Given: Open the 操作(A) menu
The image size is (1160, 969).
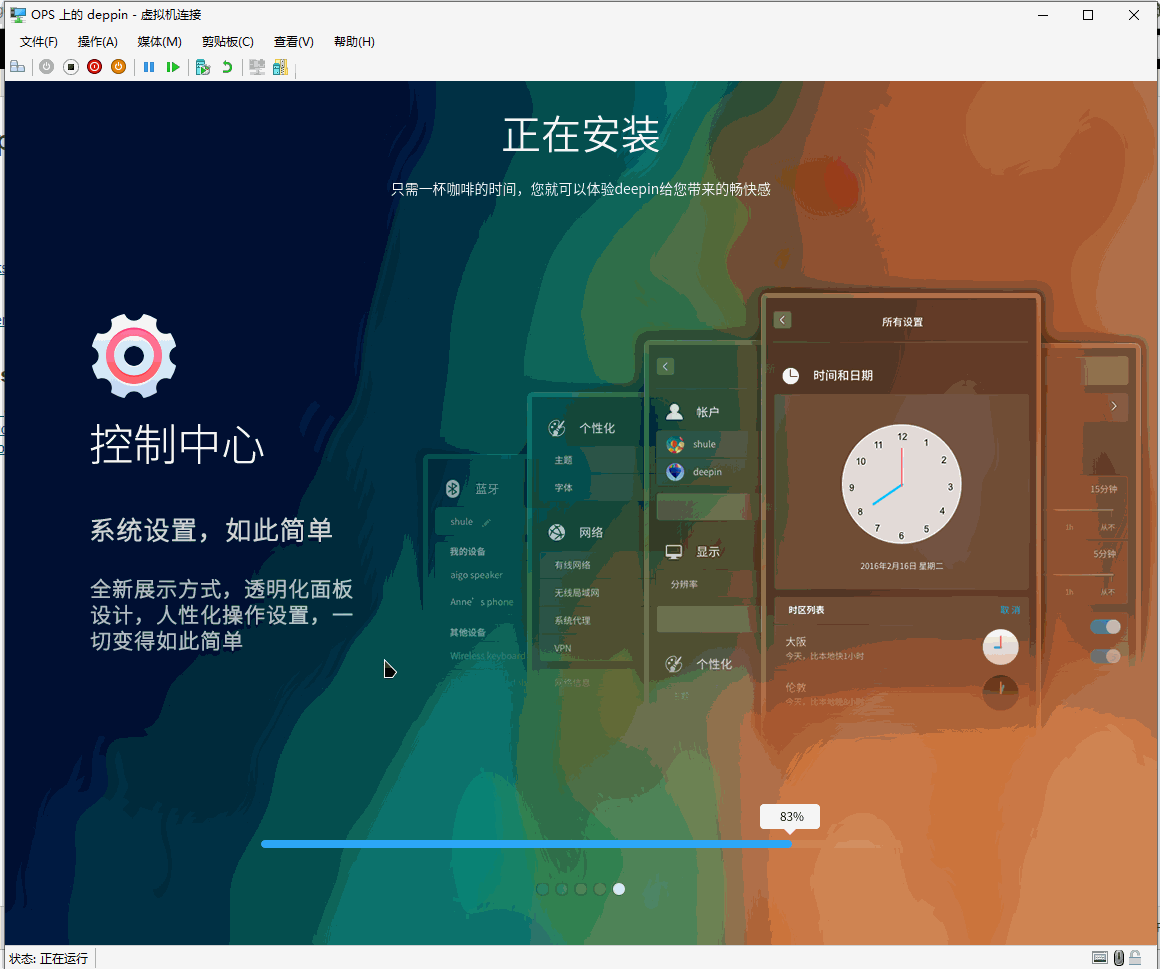Looking at the screenshot, I should coord(98,42).
